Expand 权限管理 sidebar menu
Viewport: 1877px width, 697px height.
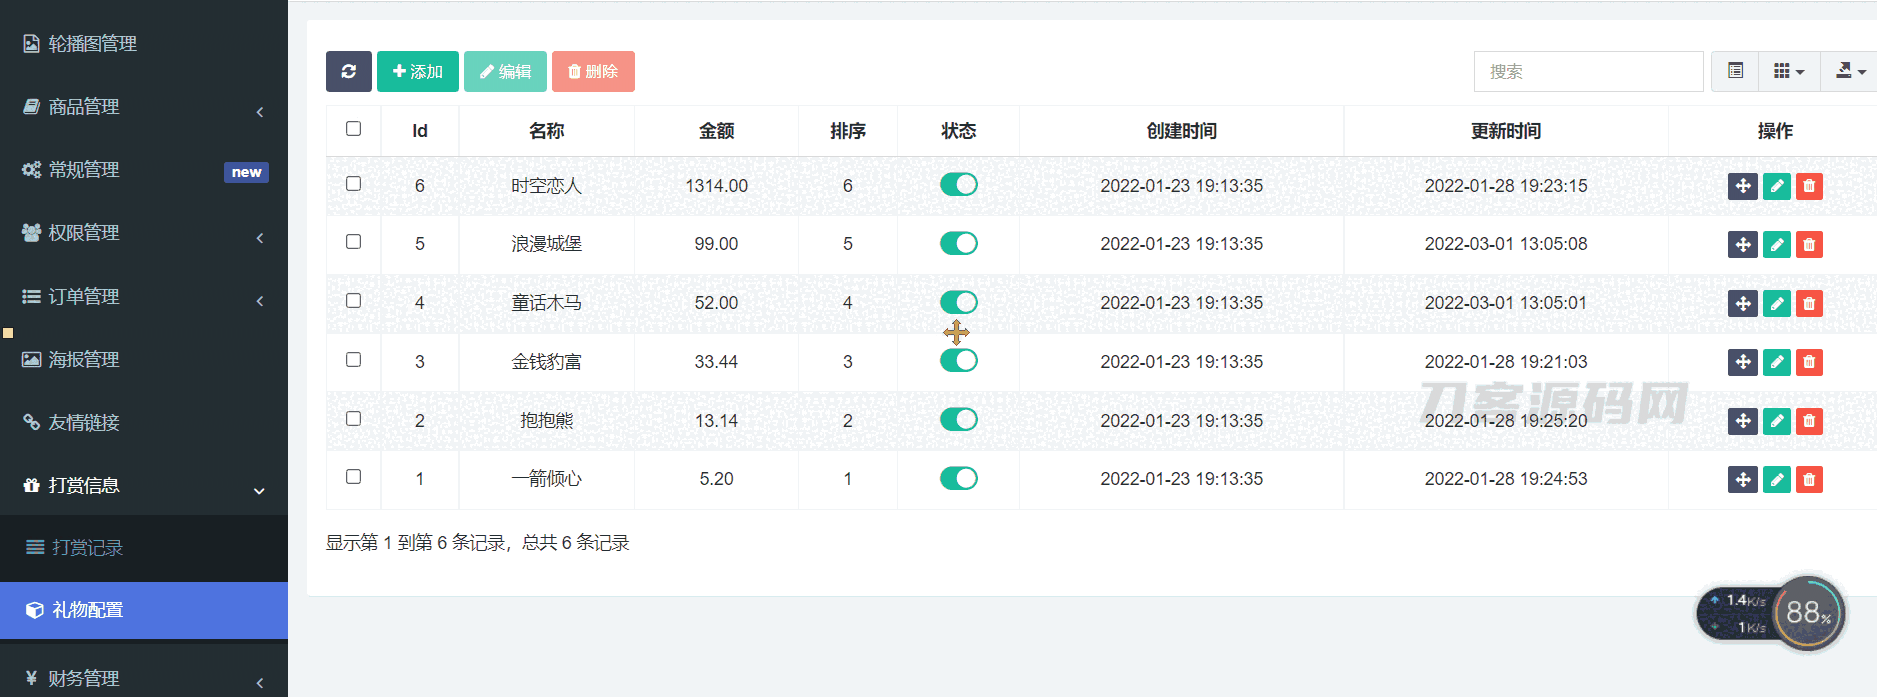tap(144, 233)
